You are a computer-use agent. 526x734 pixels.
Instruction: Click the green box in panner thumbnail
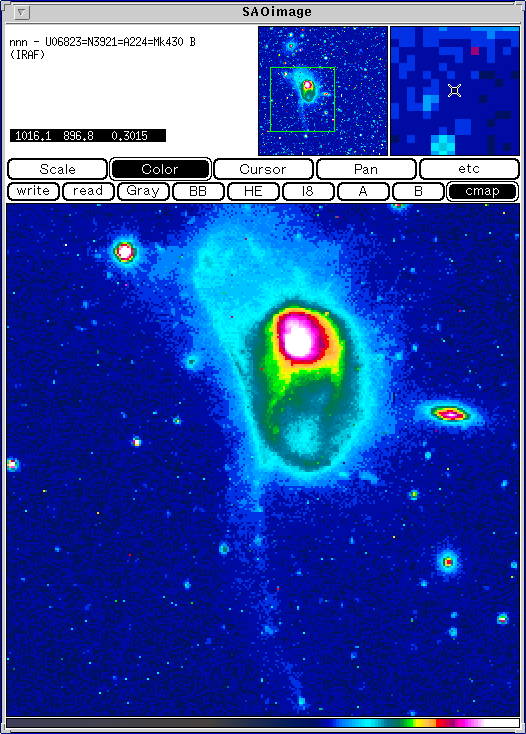coord(302,99)
